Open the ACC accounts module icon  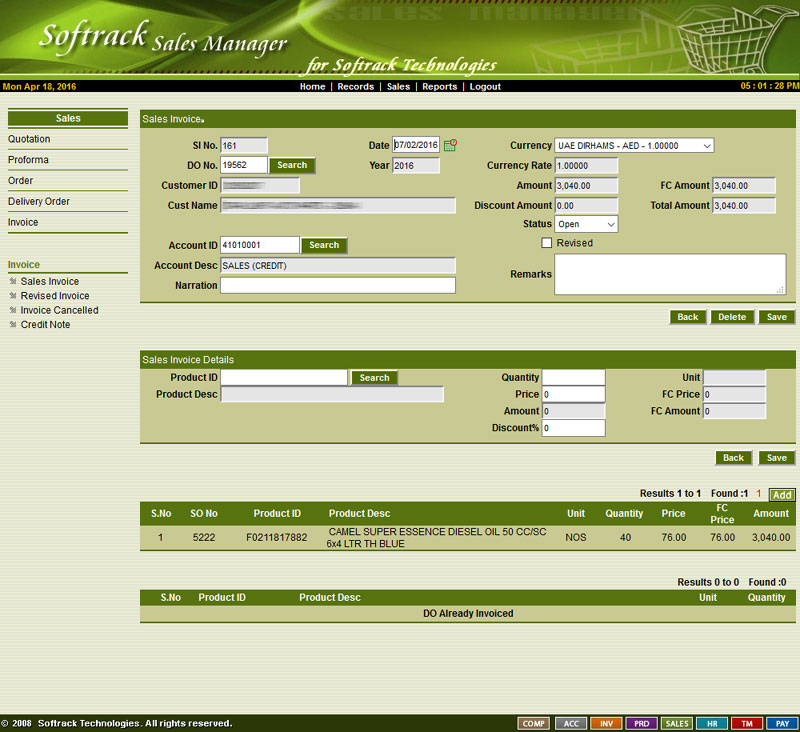[570, 723]
